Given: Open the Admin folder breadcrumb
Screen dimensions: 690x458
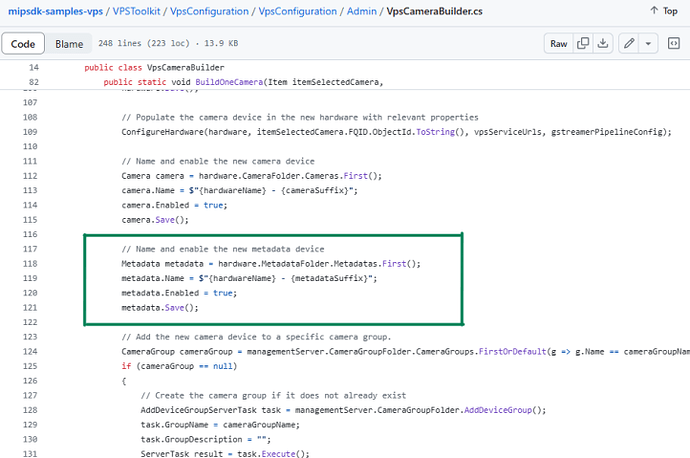Looking at the screenshot, I should pyautogui.click(x=362, y=11).
